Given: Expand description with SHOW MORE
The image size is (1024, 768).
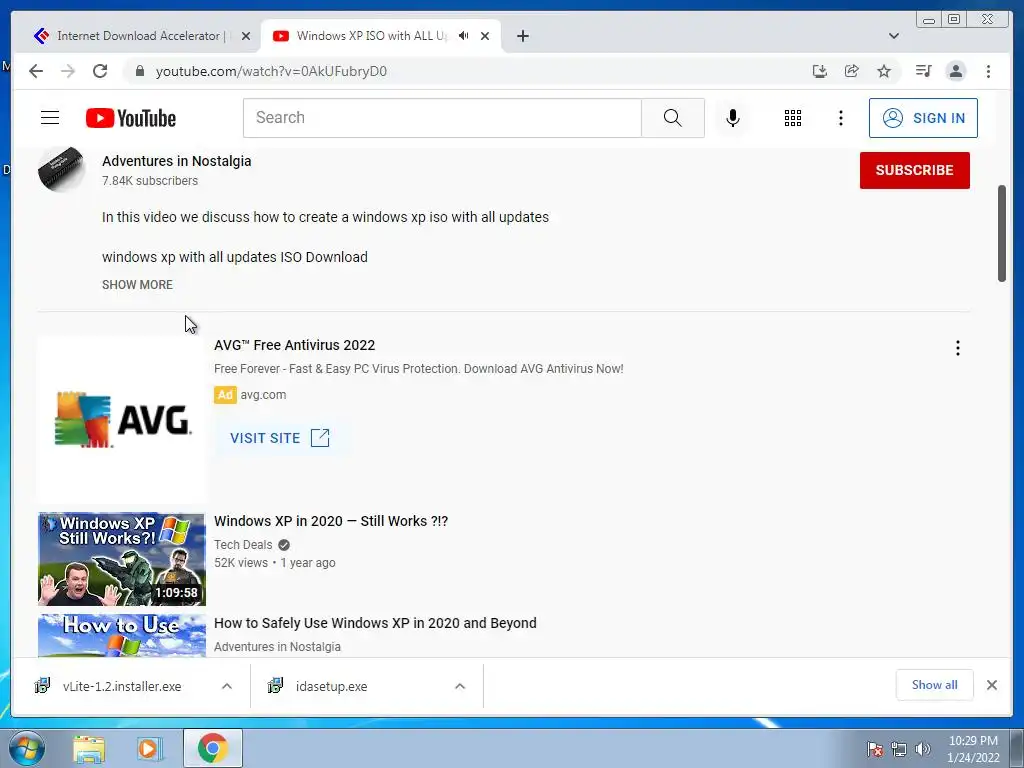Looking at the screenshot, I should tap(137, 285).
